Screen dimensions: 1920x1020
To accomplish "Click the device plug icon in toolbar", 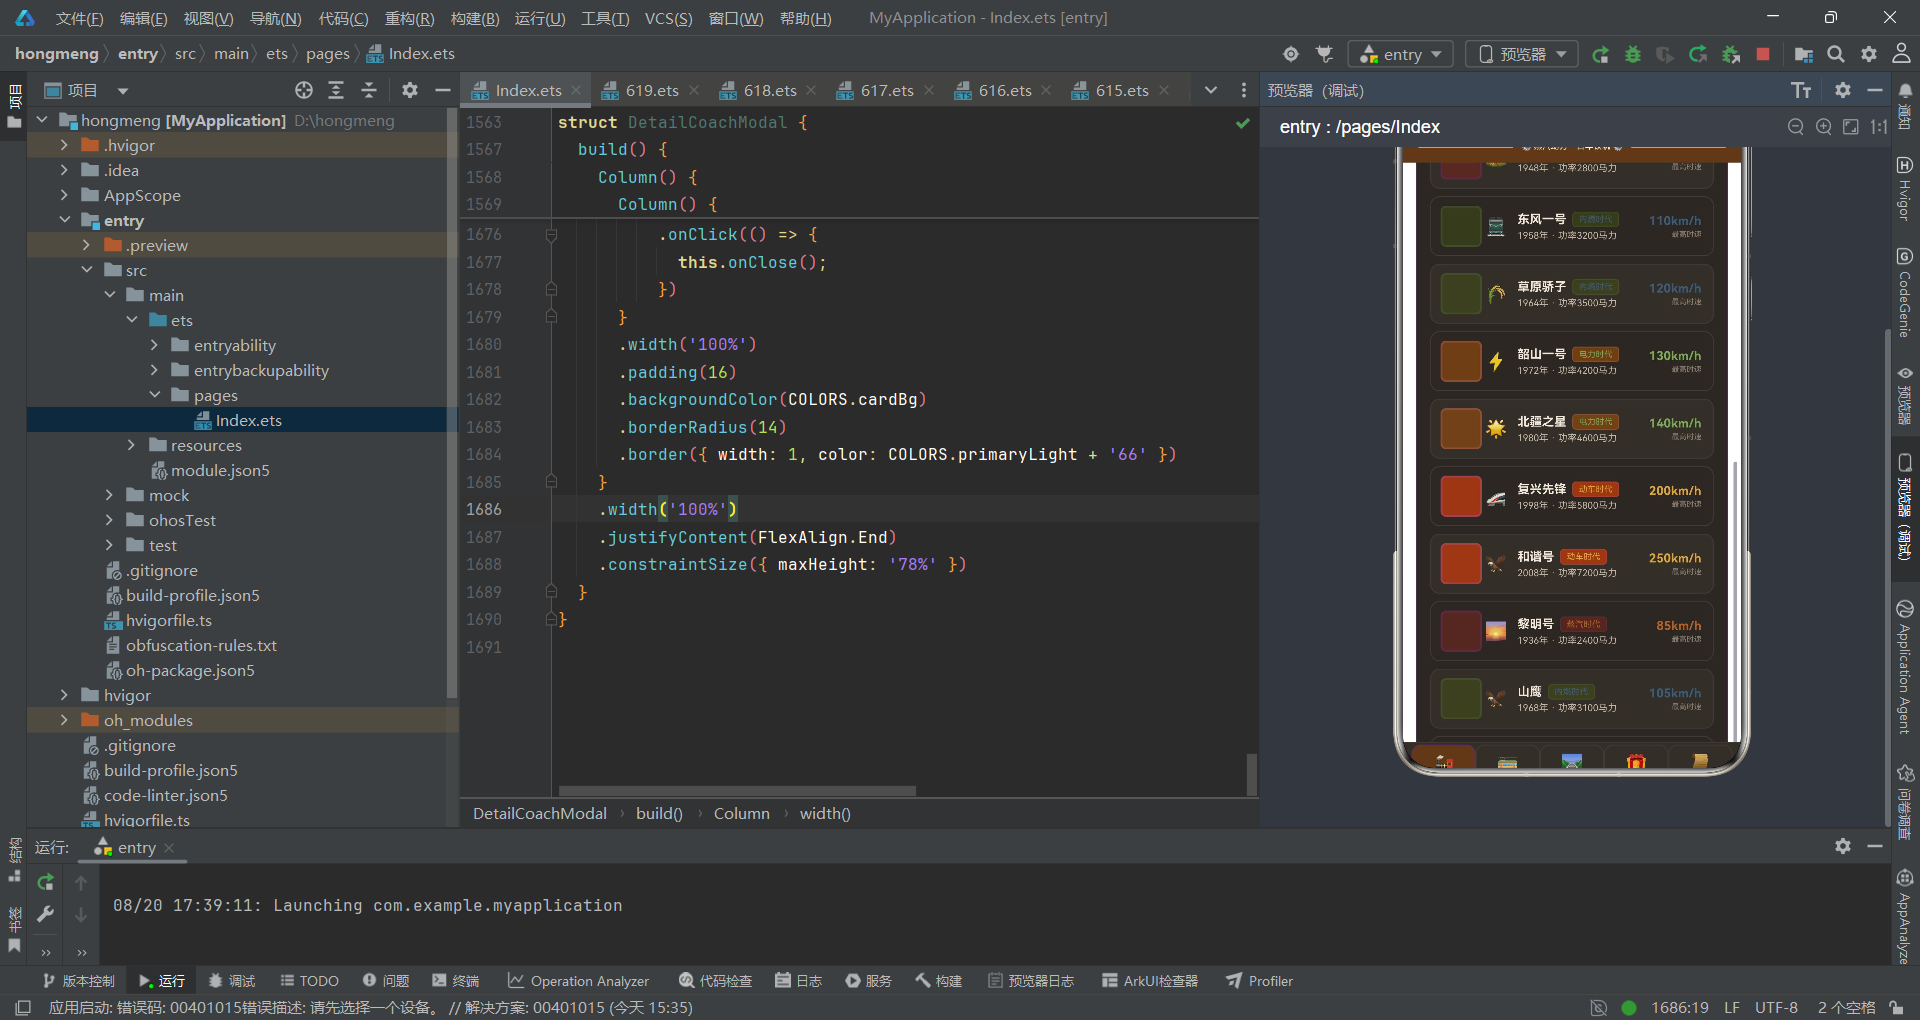I will 1325,54.
